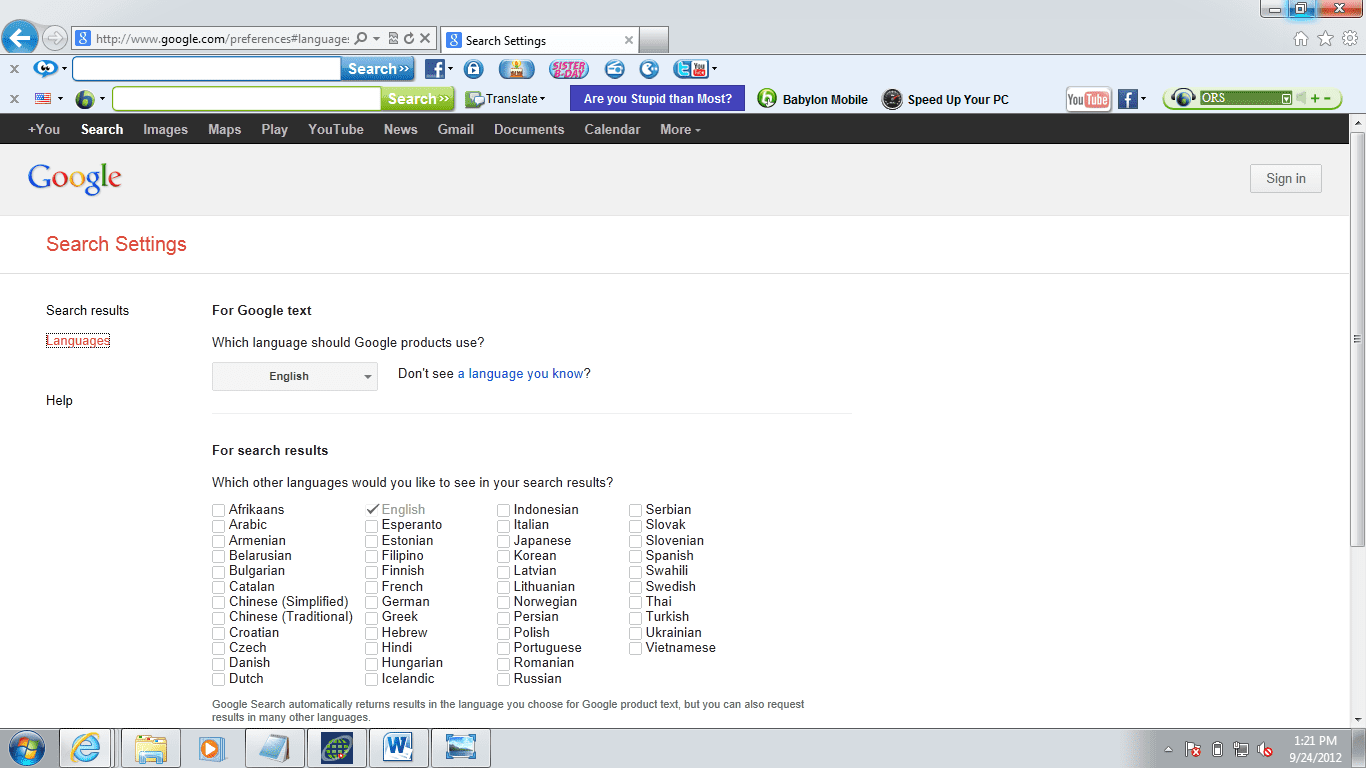The image size is (1366, 768).
Task: Open the favorites star icon
Action: pyautogui.click(x=1325, y=39)
